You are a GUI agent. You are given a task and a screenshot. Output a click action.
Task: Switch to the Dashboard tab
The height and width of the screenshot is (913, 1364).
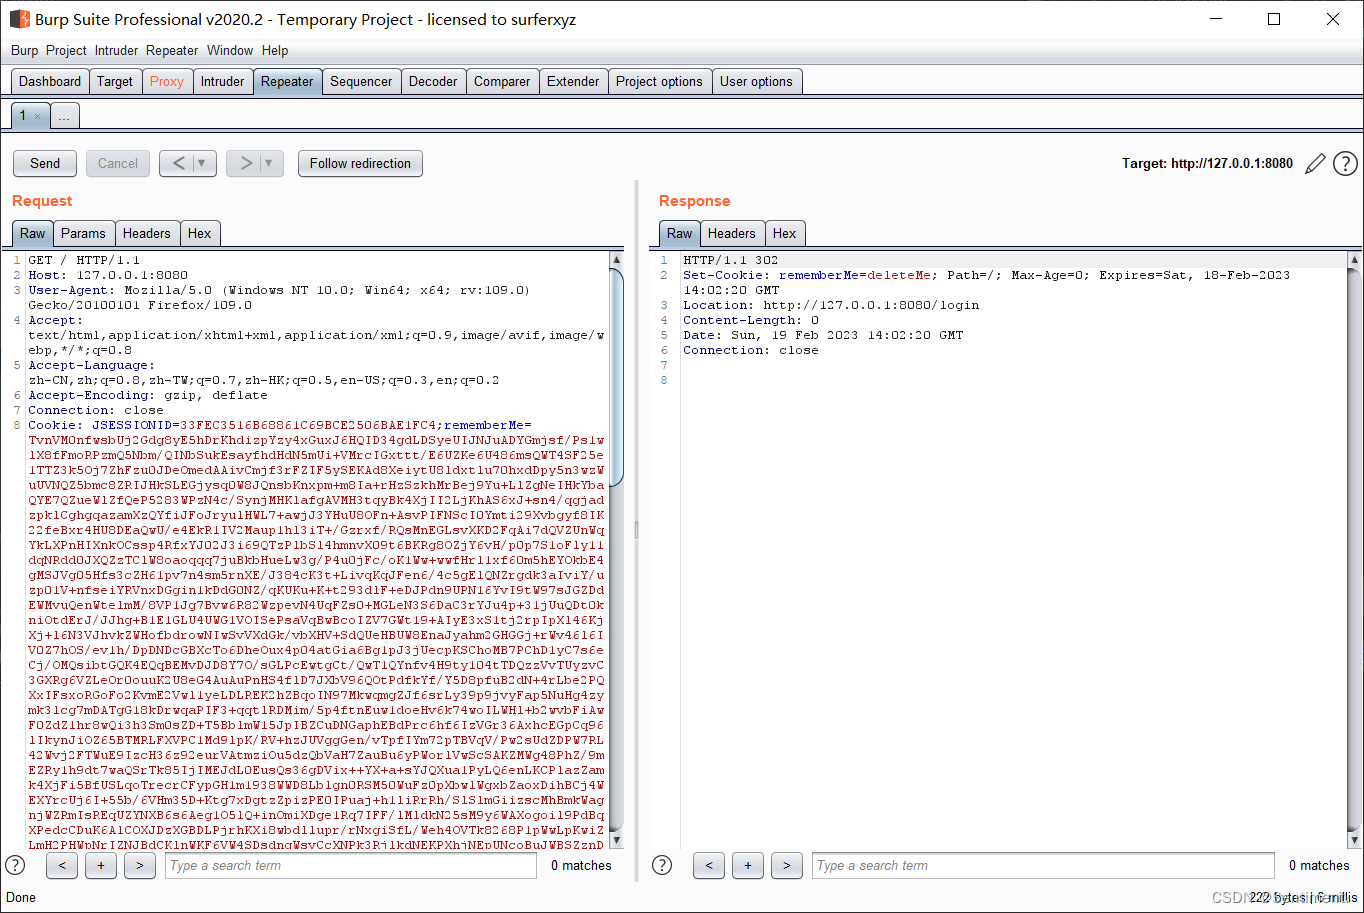[x=50, y=82]
